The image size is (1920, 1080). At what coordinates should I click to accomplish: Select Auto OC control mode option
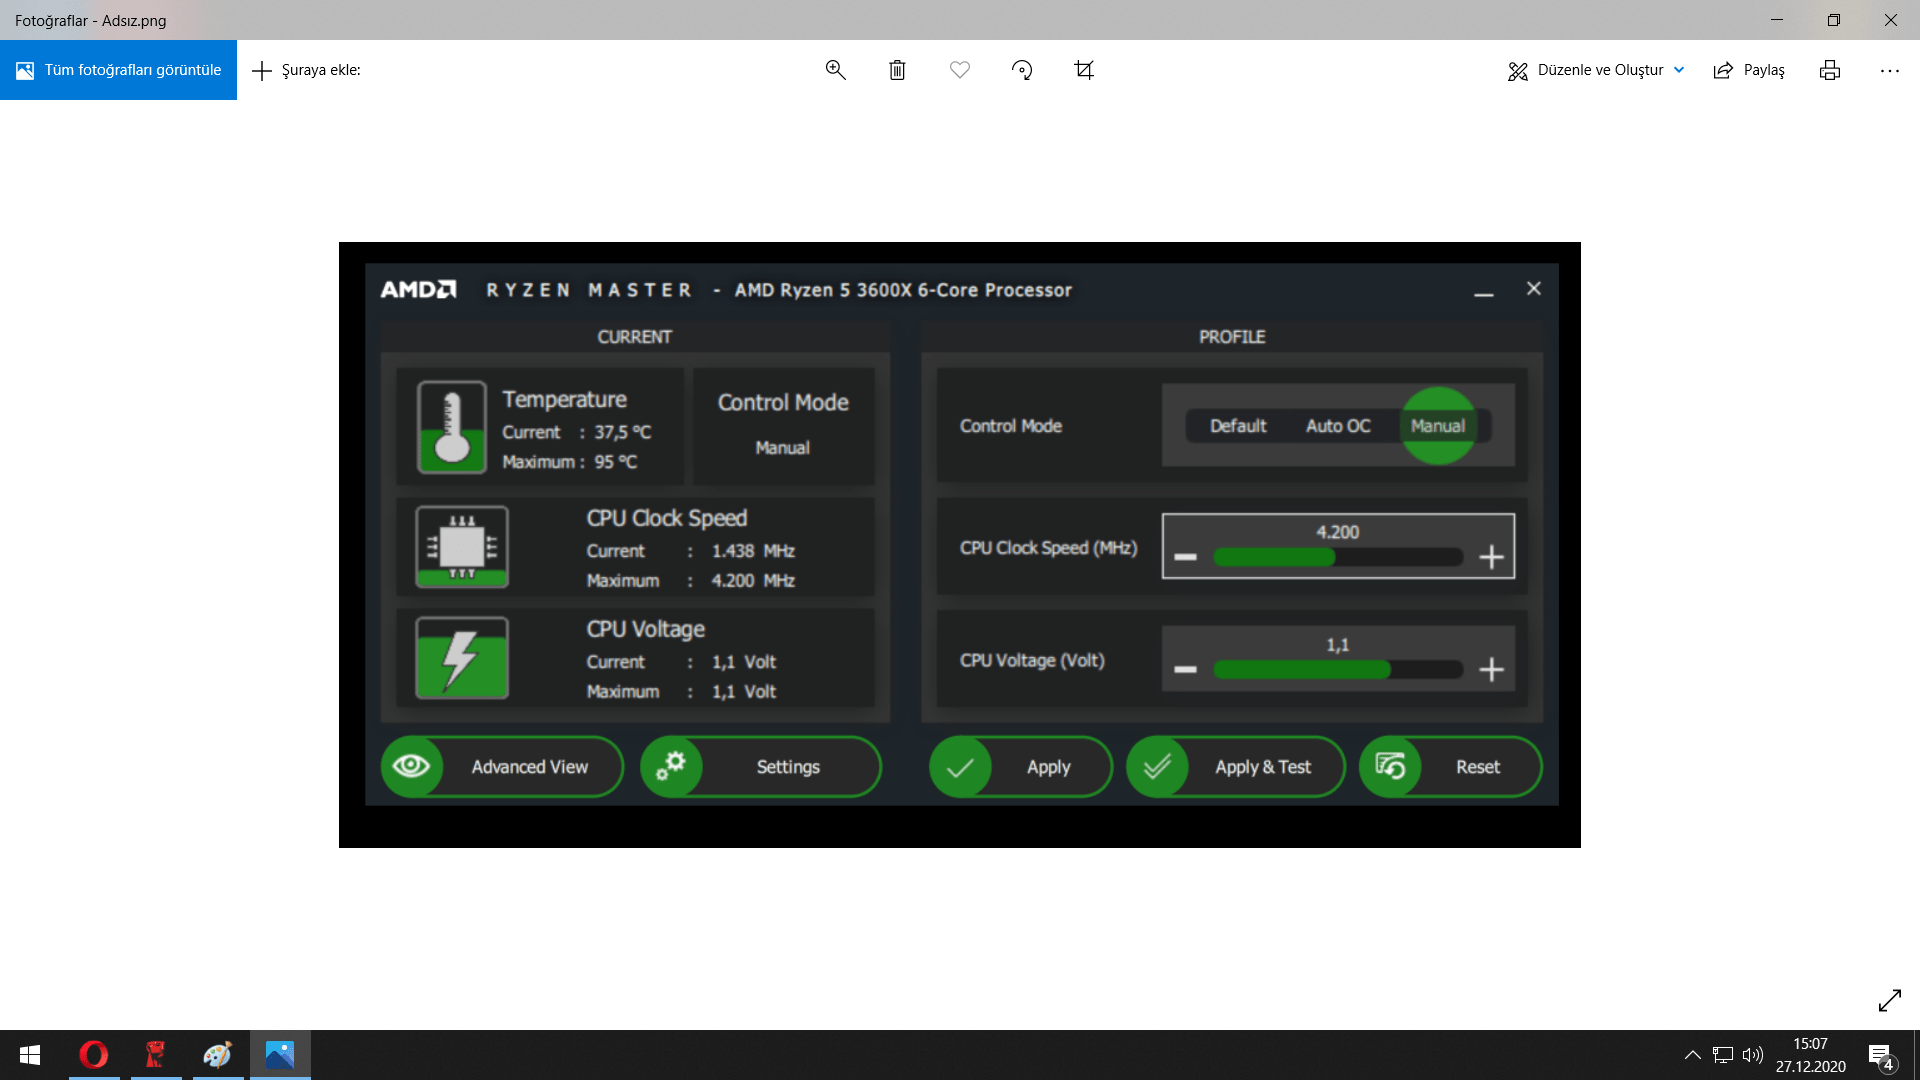[x=1337, y=426]
